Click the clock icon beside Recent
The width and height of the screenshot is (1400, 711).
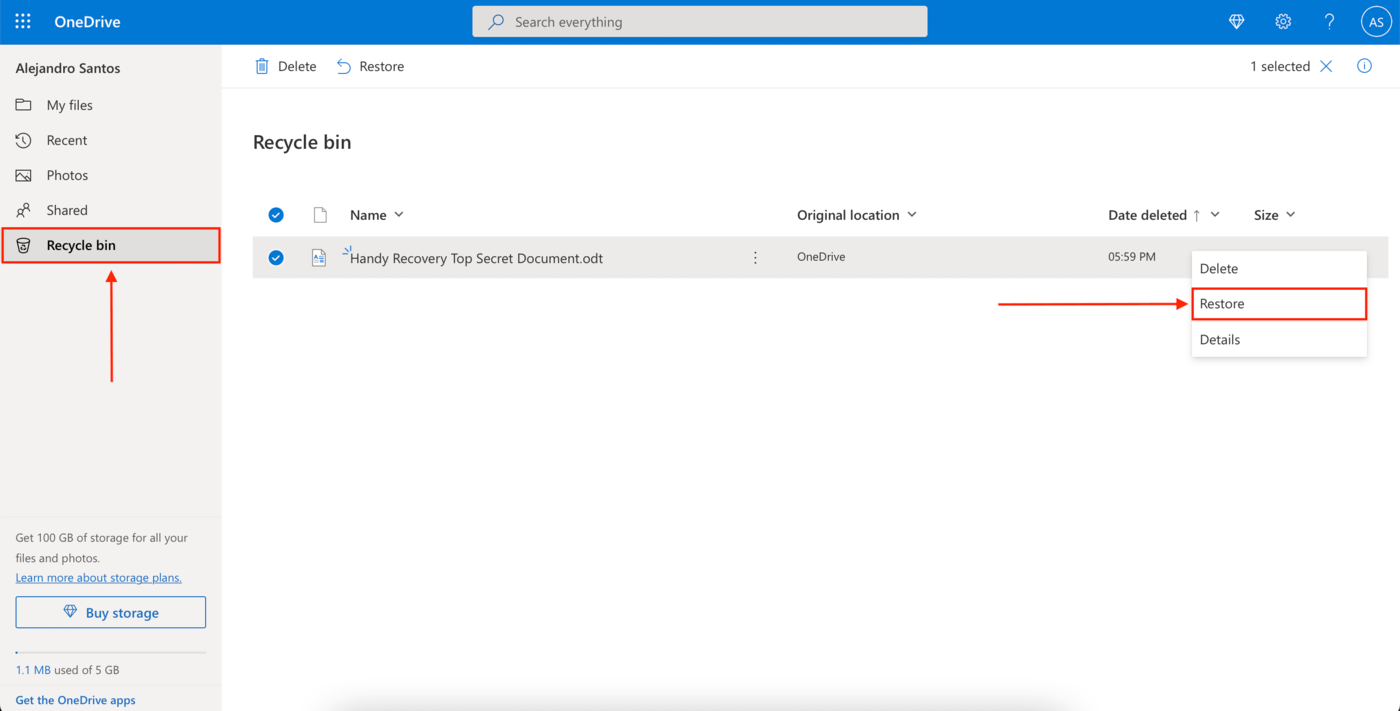click(23, 140)
